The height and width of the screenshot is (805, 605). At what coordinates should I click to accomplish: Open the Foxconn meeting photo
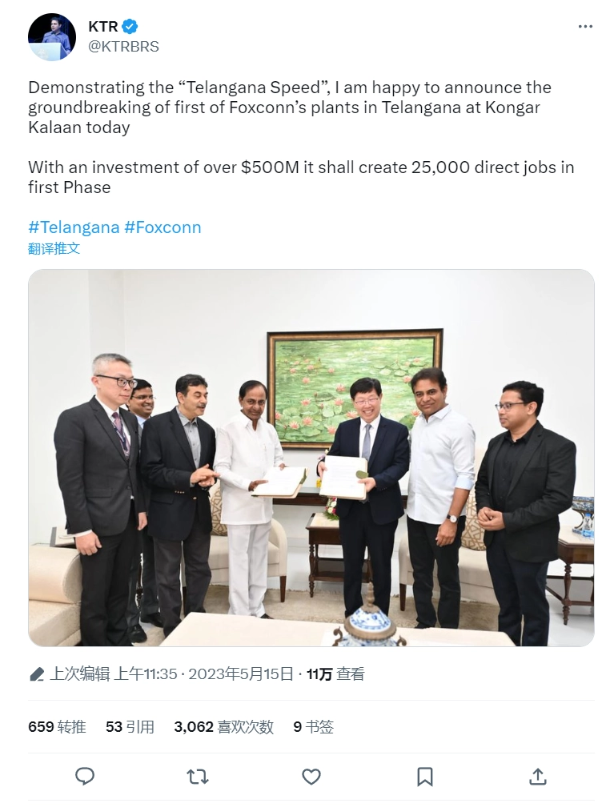[x=311, y=457]
